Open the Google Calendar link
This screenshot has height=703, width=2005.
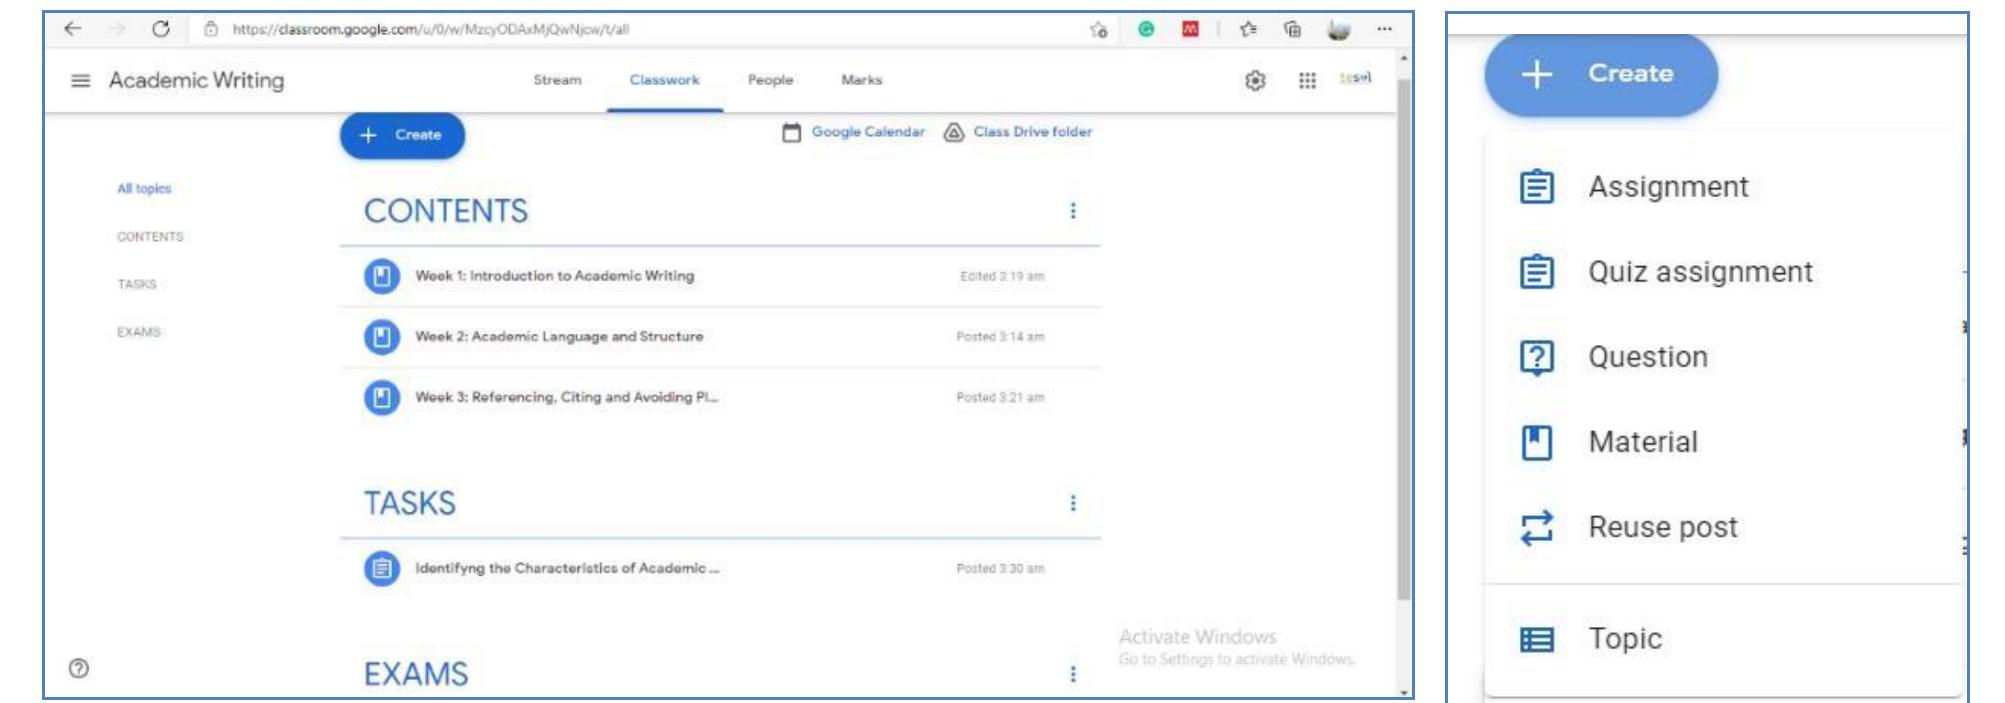853,132
